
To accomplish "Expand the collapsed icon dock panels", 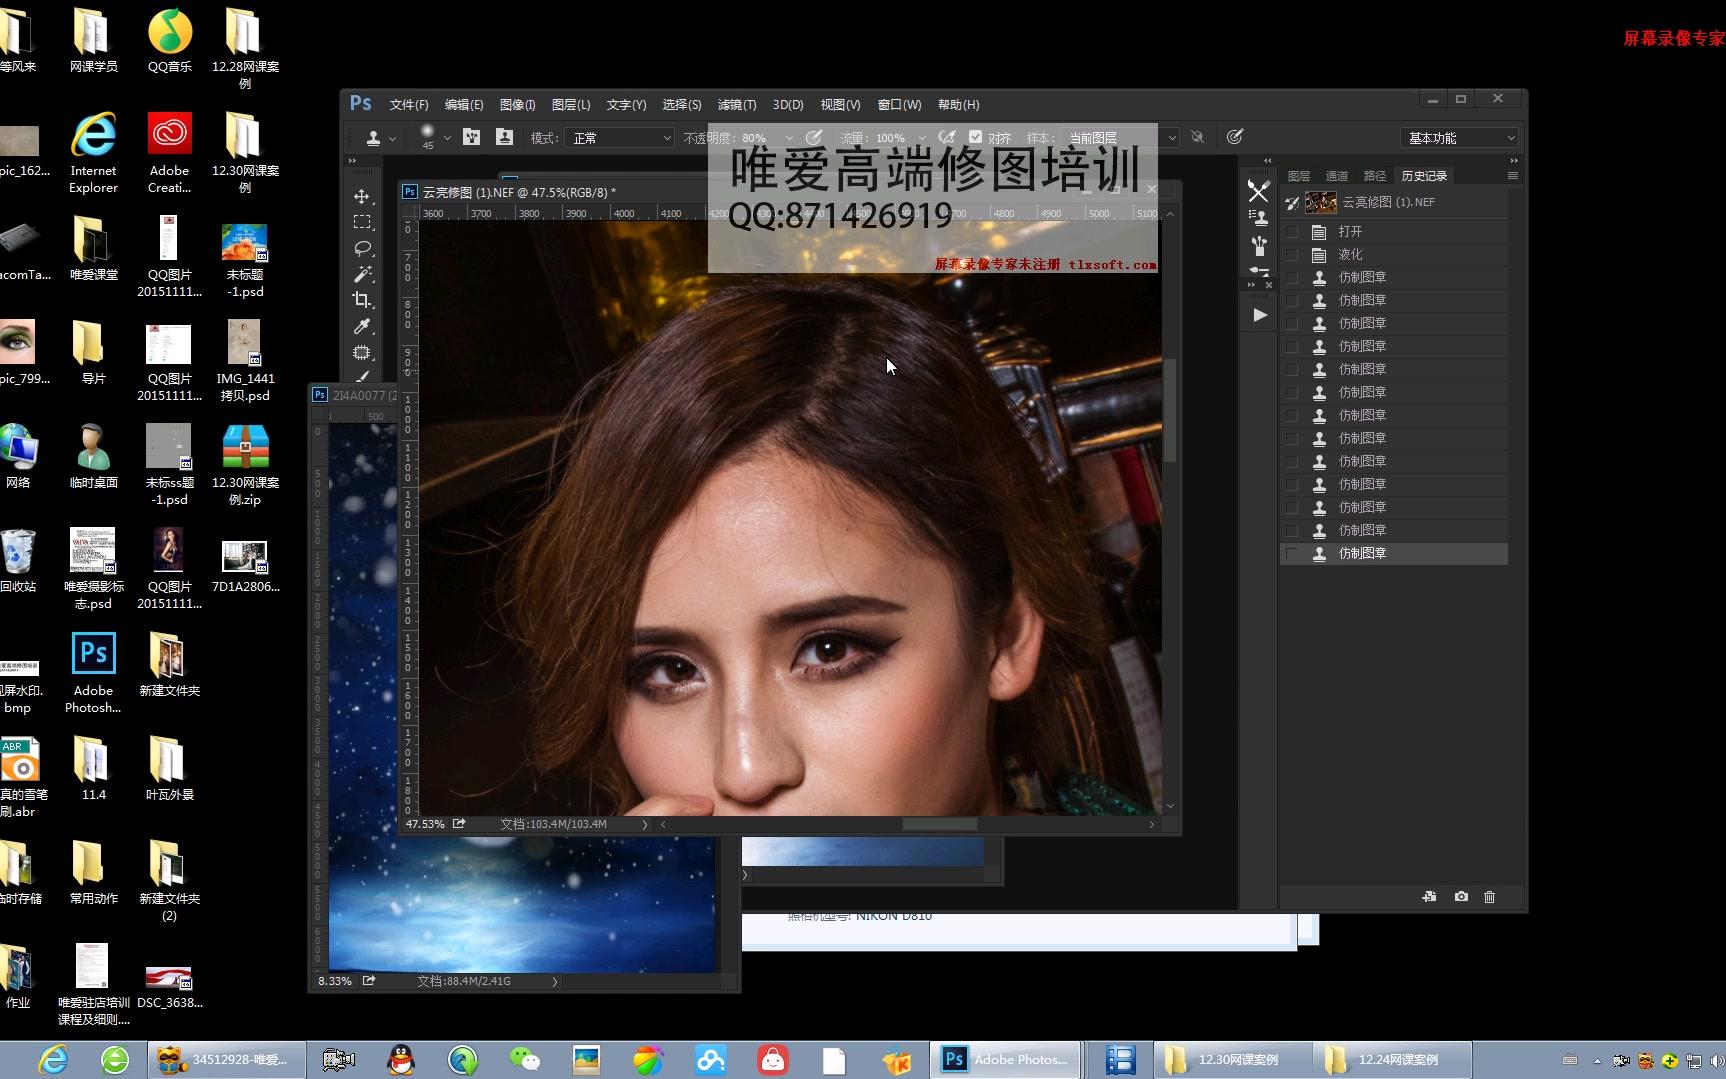I will click(x=1268, y=160).
